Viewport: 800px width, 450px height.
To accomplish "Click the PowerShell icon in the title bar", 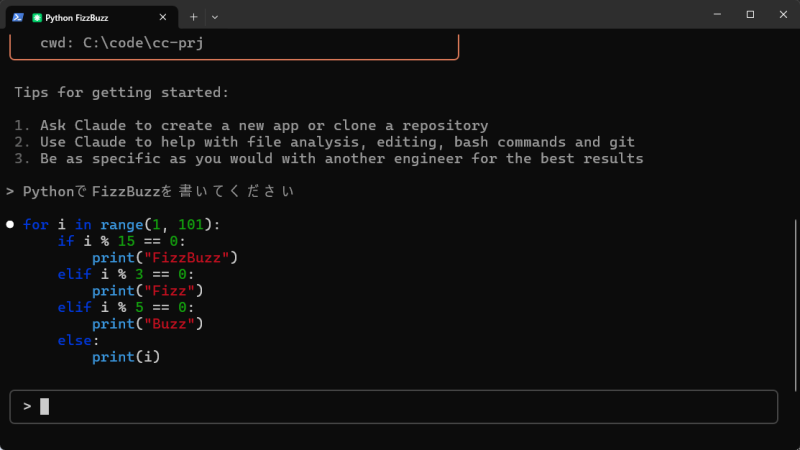I will [x=18, y=17].
